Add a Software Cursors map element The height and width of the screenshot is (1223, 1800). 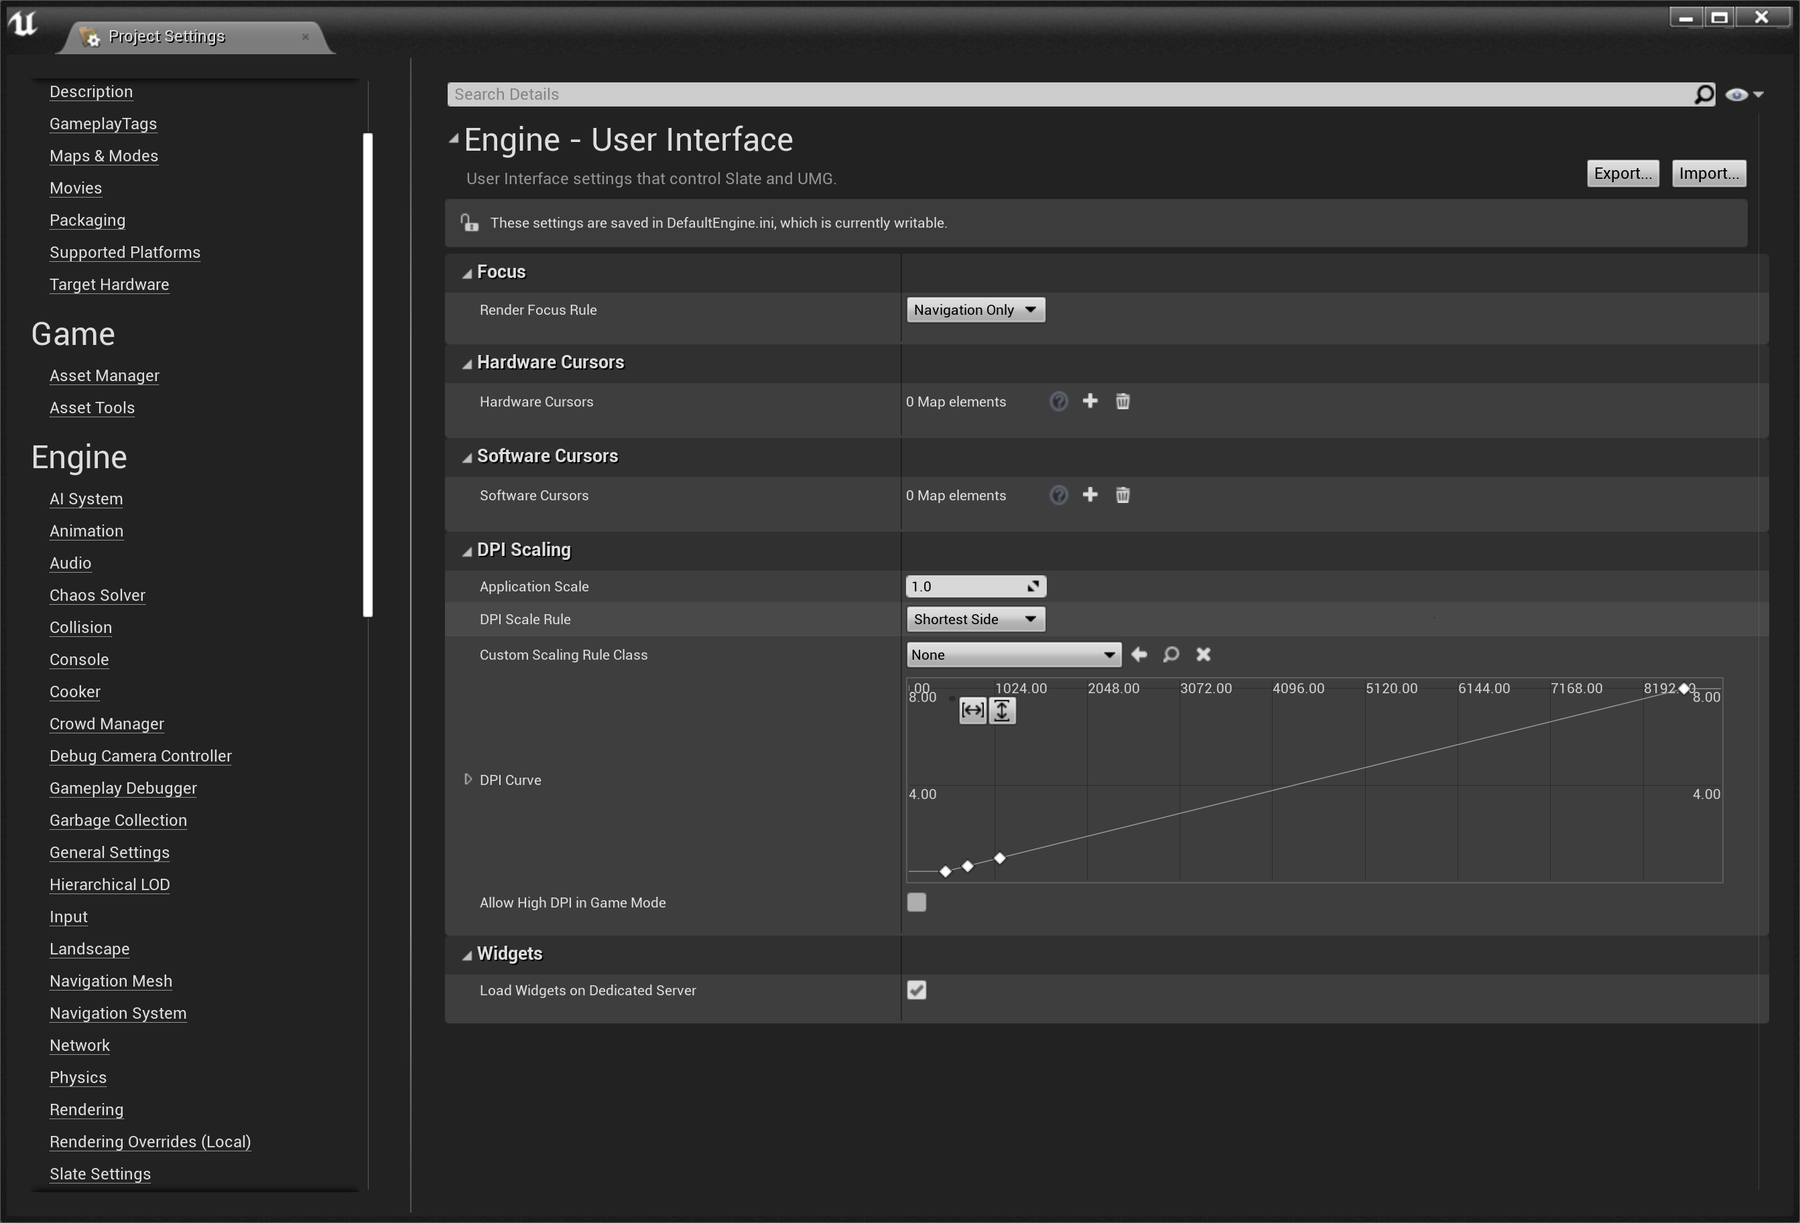[x=1090, y=495]
